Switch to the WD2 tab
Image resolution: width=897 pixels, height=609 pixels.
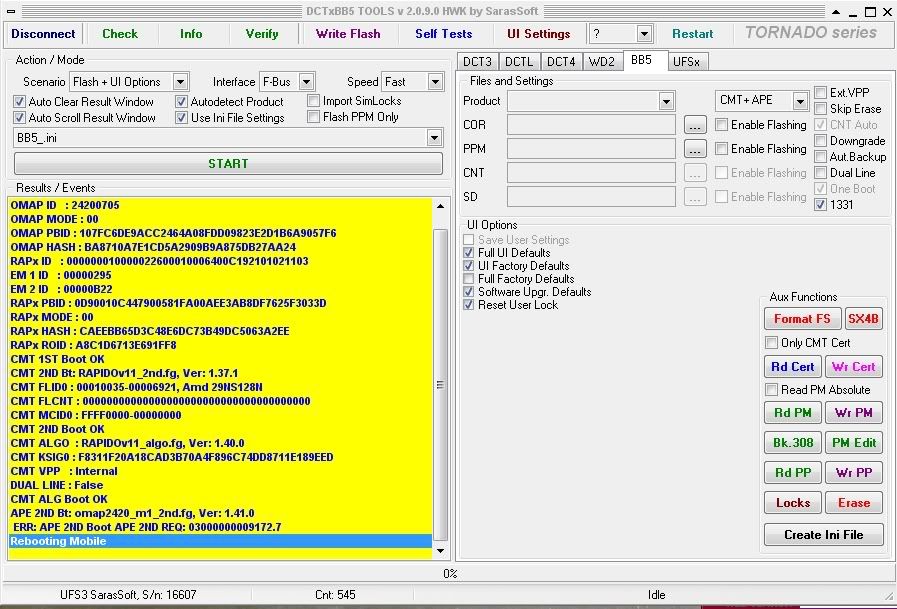[x=601, y=62]
